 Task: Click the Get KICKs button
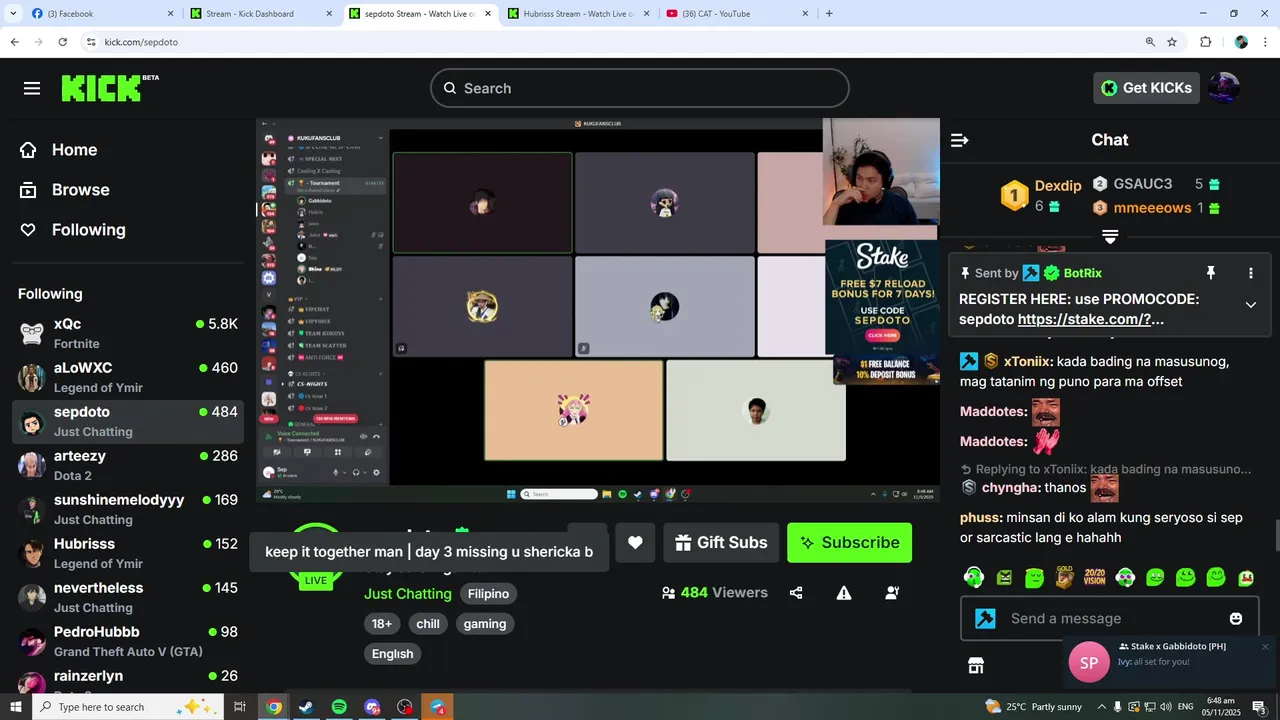(x=1146, y=88)
